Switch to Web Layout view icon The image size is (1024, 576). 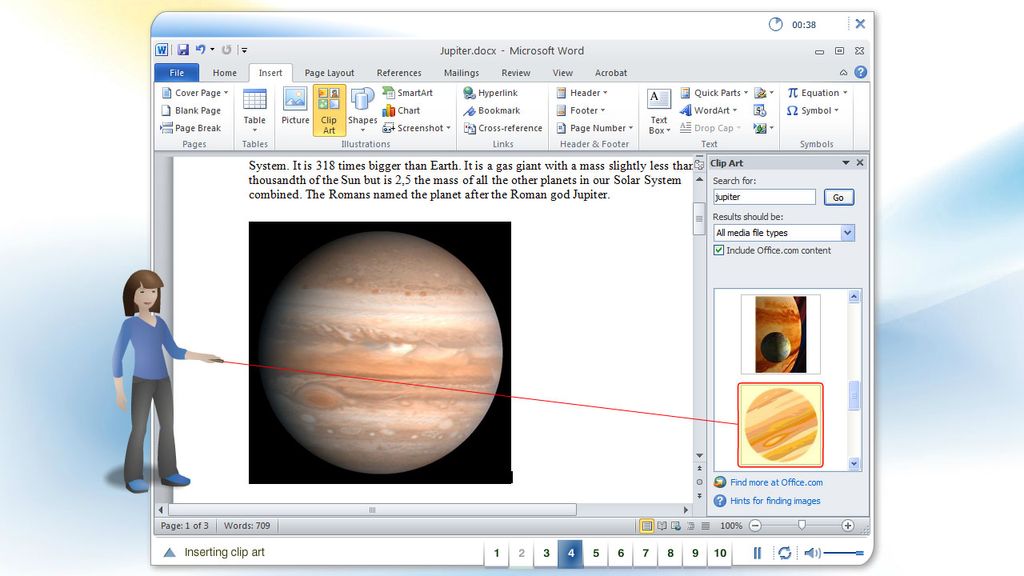click(x=676, y=526)
